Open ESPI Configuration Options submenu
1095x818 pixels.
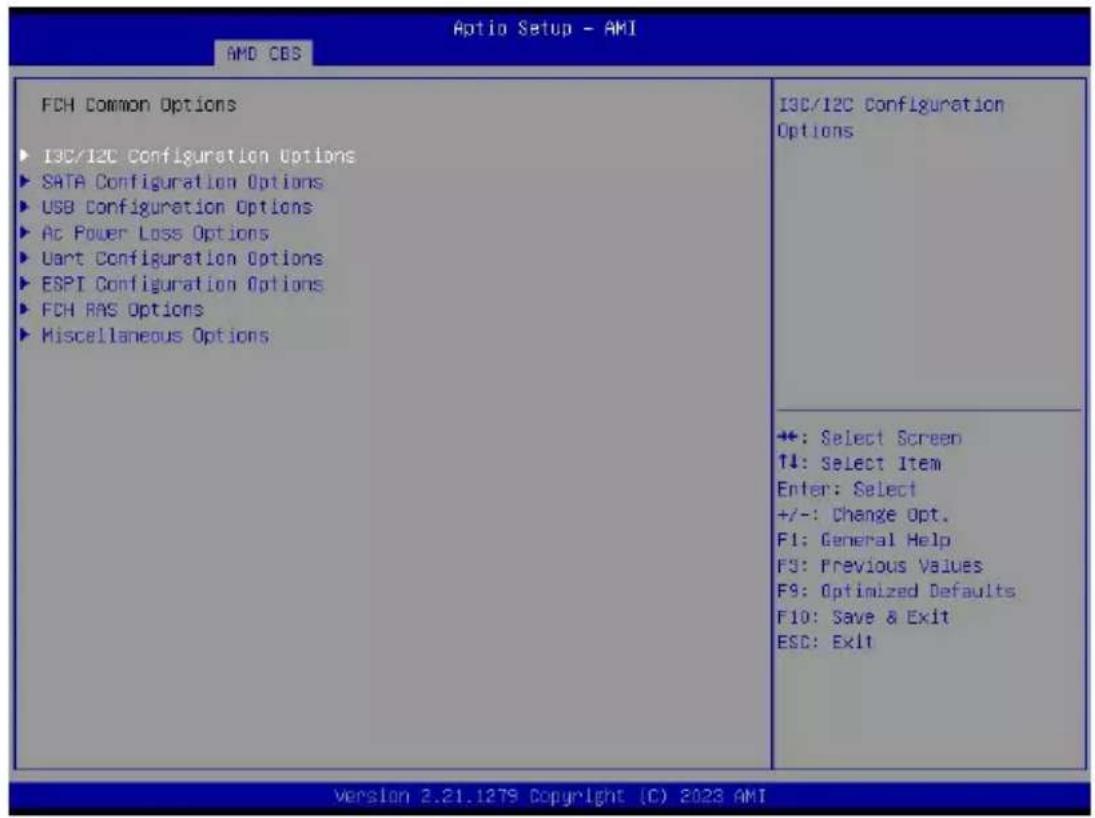coord(182,284)
